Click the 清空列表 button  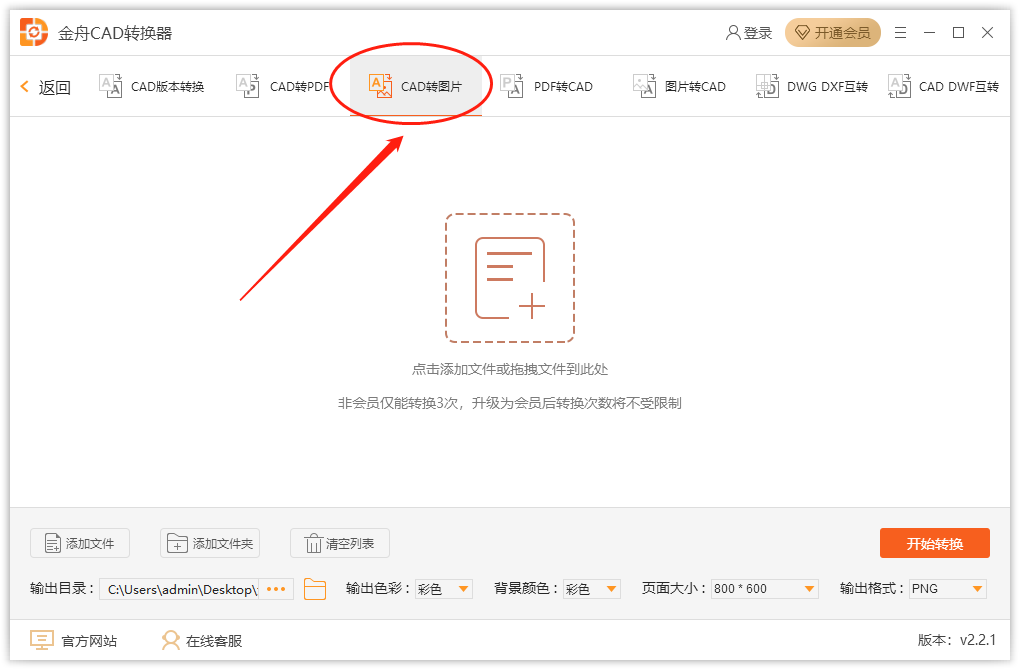(340, 543)
